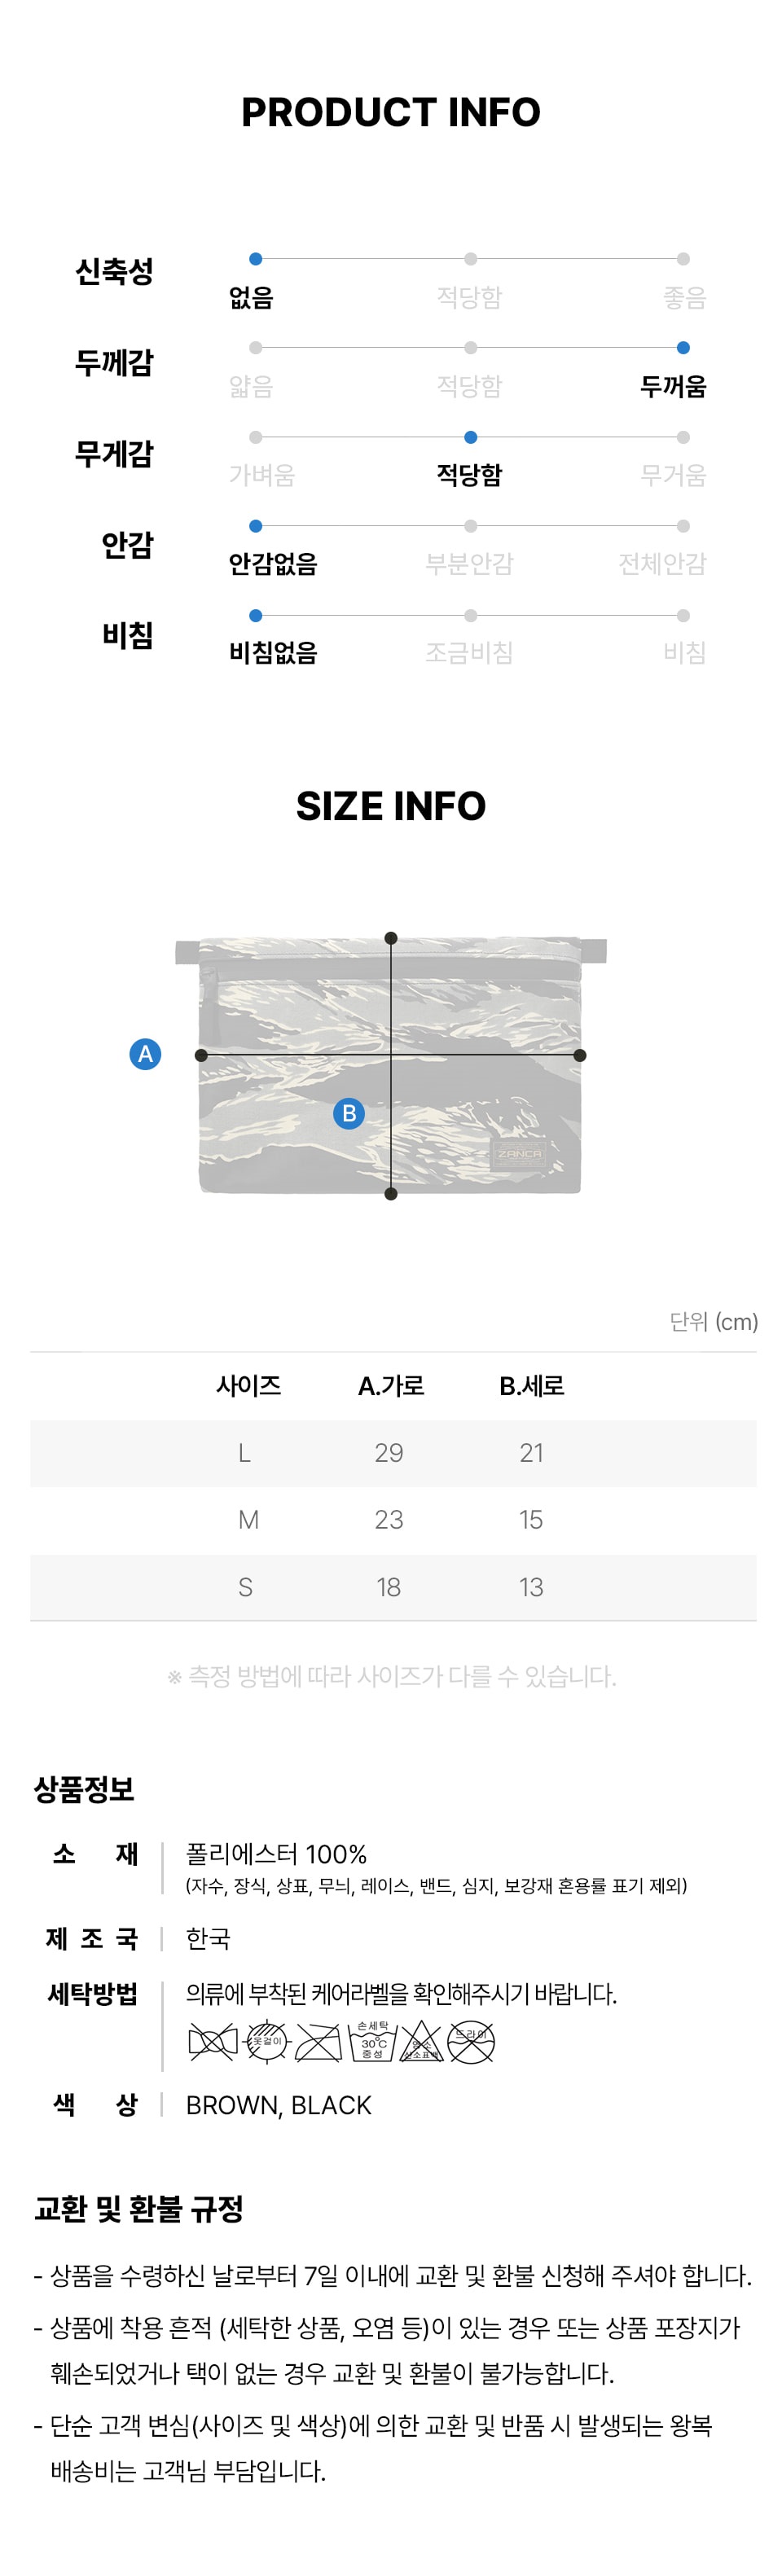
Task: Select the L size row
Action: [393, 1453]
